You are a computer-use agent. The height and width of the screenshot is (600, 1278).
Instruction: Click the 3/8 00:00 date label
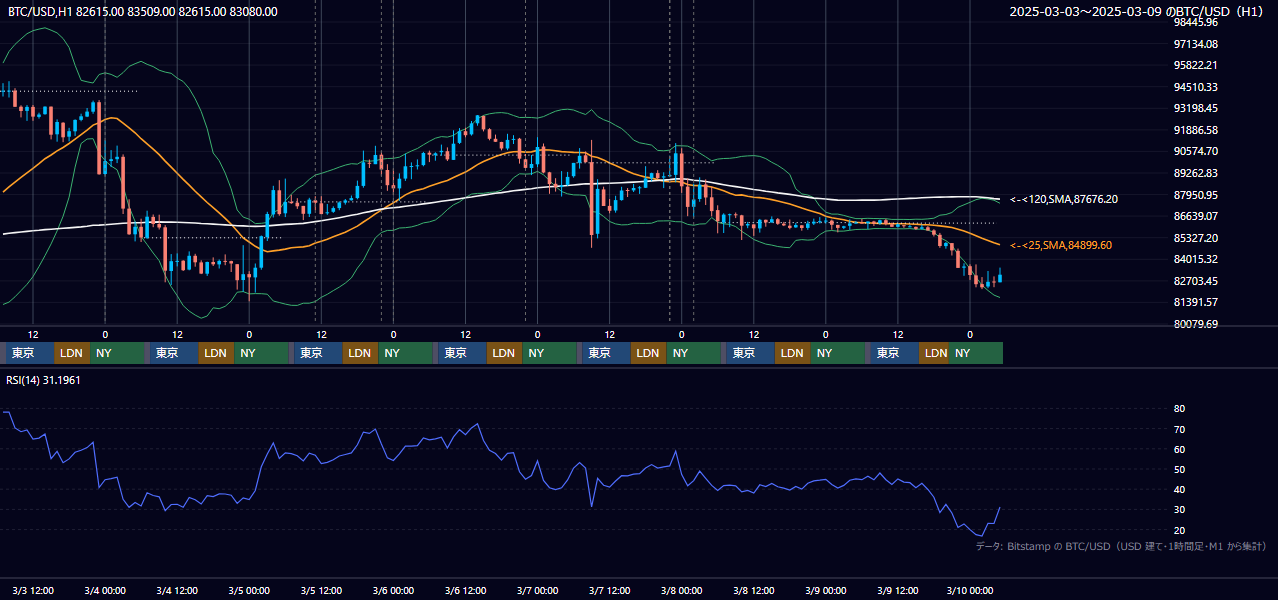(681, 590)
